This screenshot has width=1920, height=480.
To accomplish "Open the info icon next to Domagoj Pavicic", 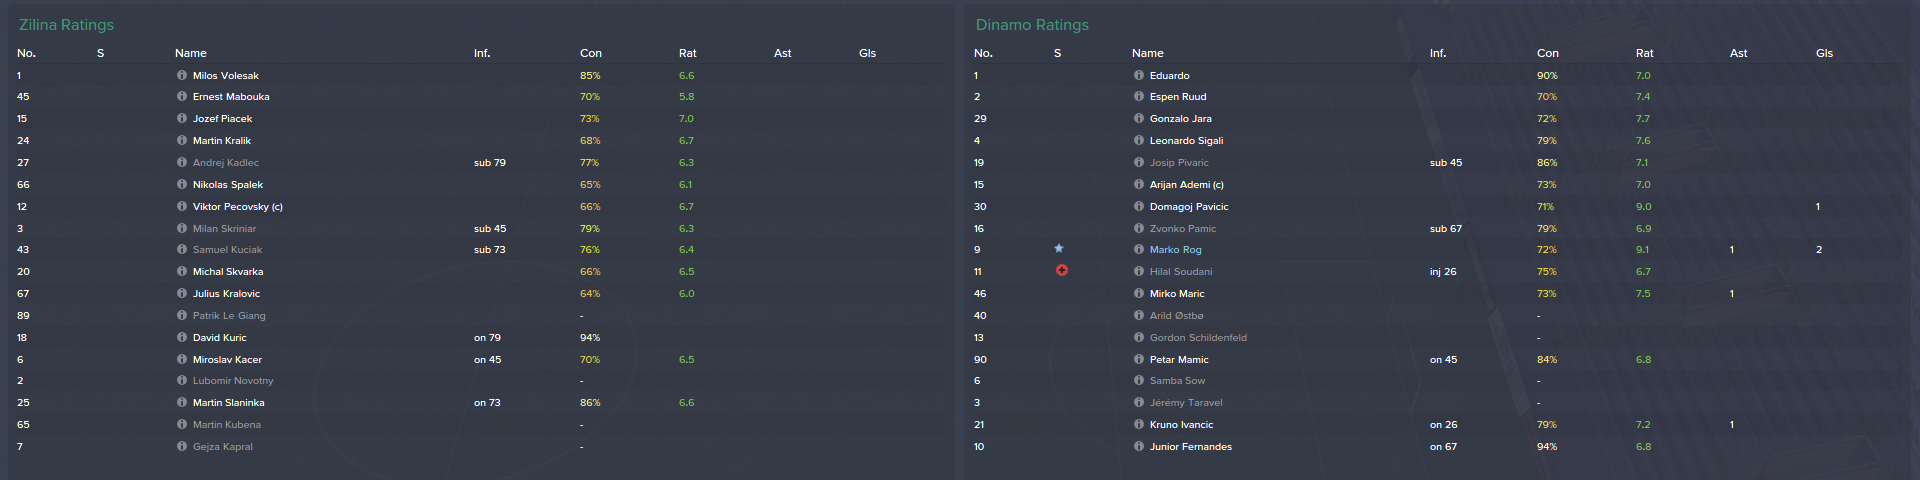I will tap(1139, 206).
